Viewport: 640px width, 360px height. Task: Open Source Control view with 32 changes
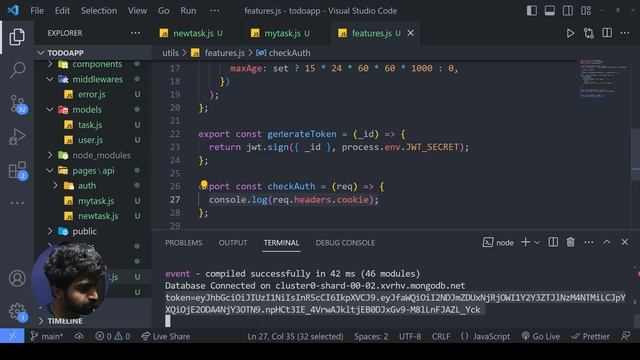(18, 104)
